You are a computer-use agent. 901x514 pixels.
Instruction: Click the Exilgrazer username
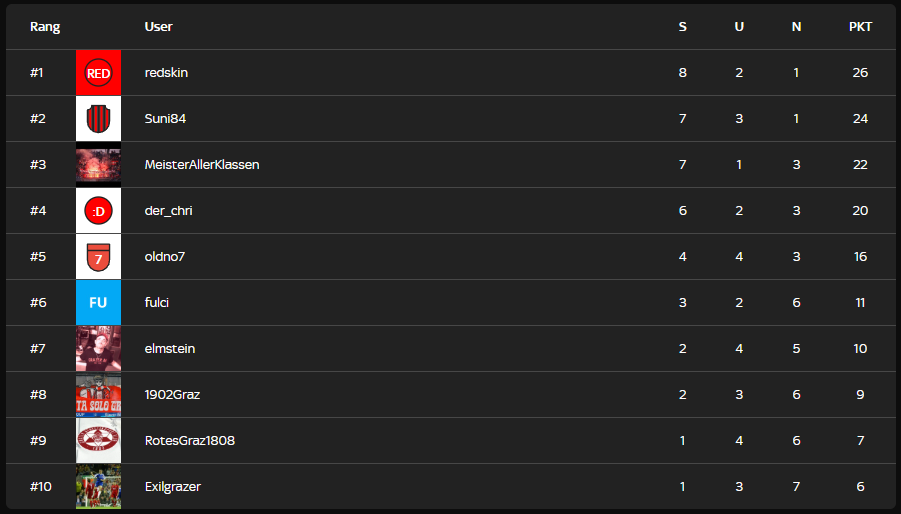click(173, 487)
